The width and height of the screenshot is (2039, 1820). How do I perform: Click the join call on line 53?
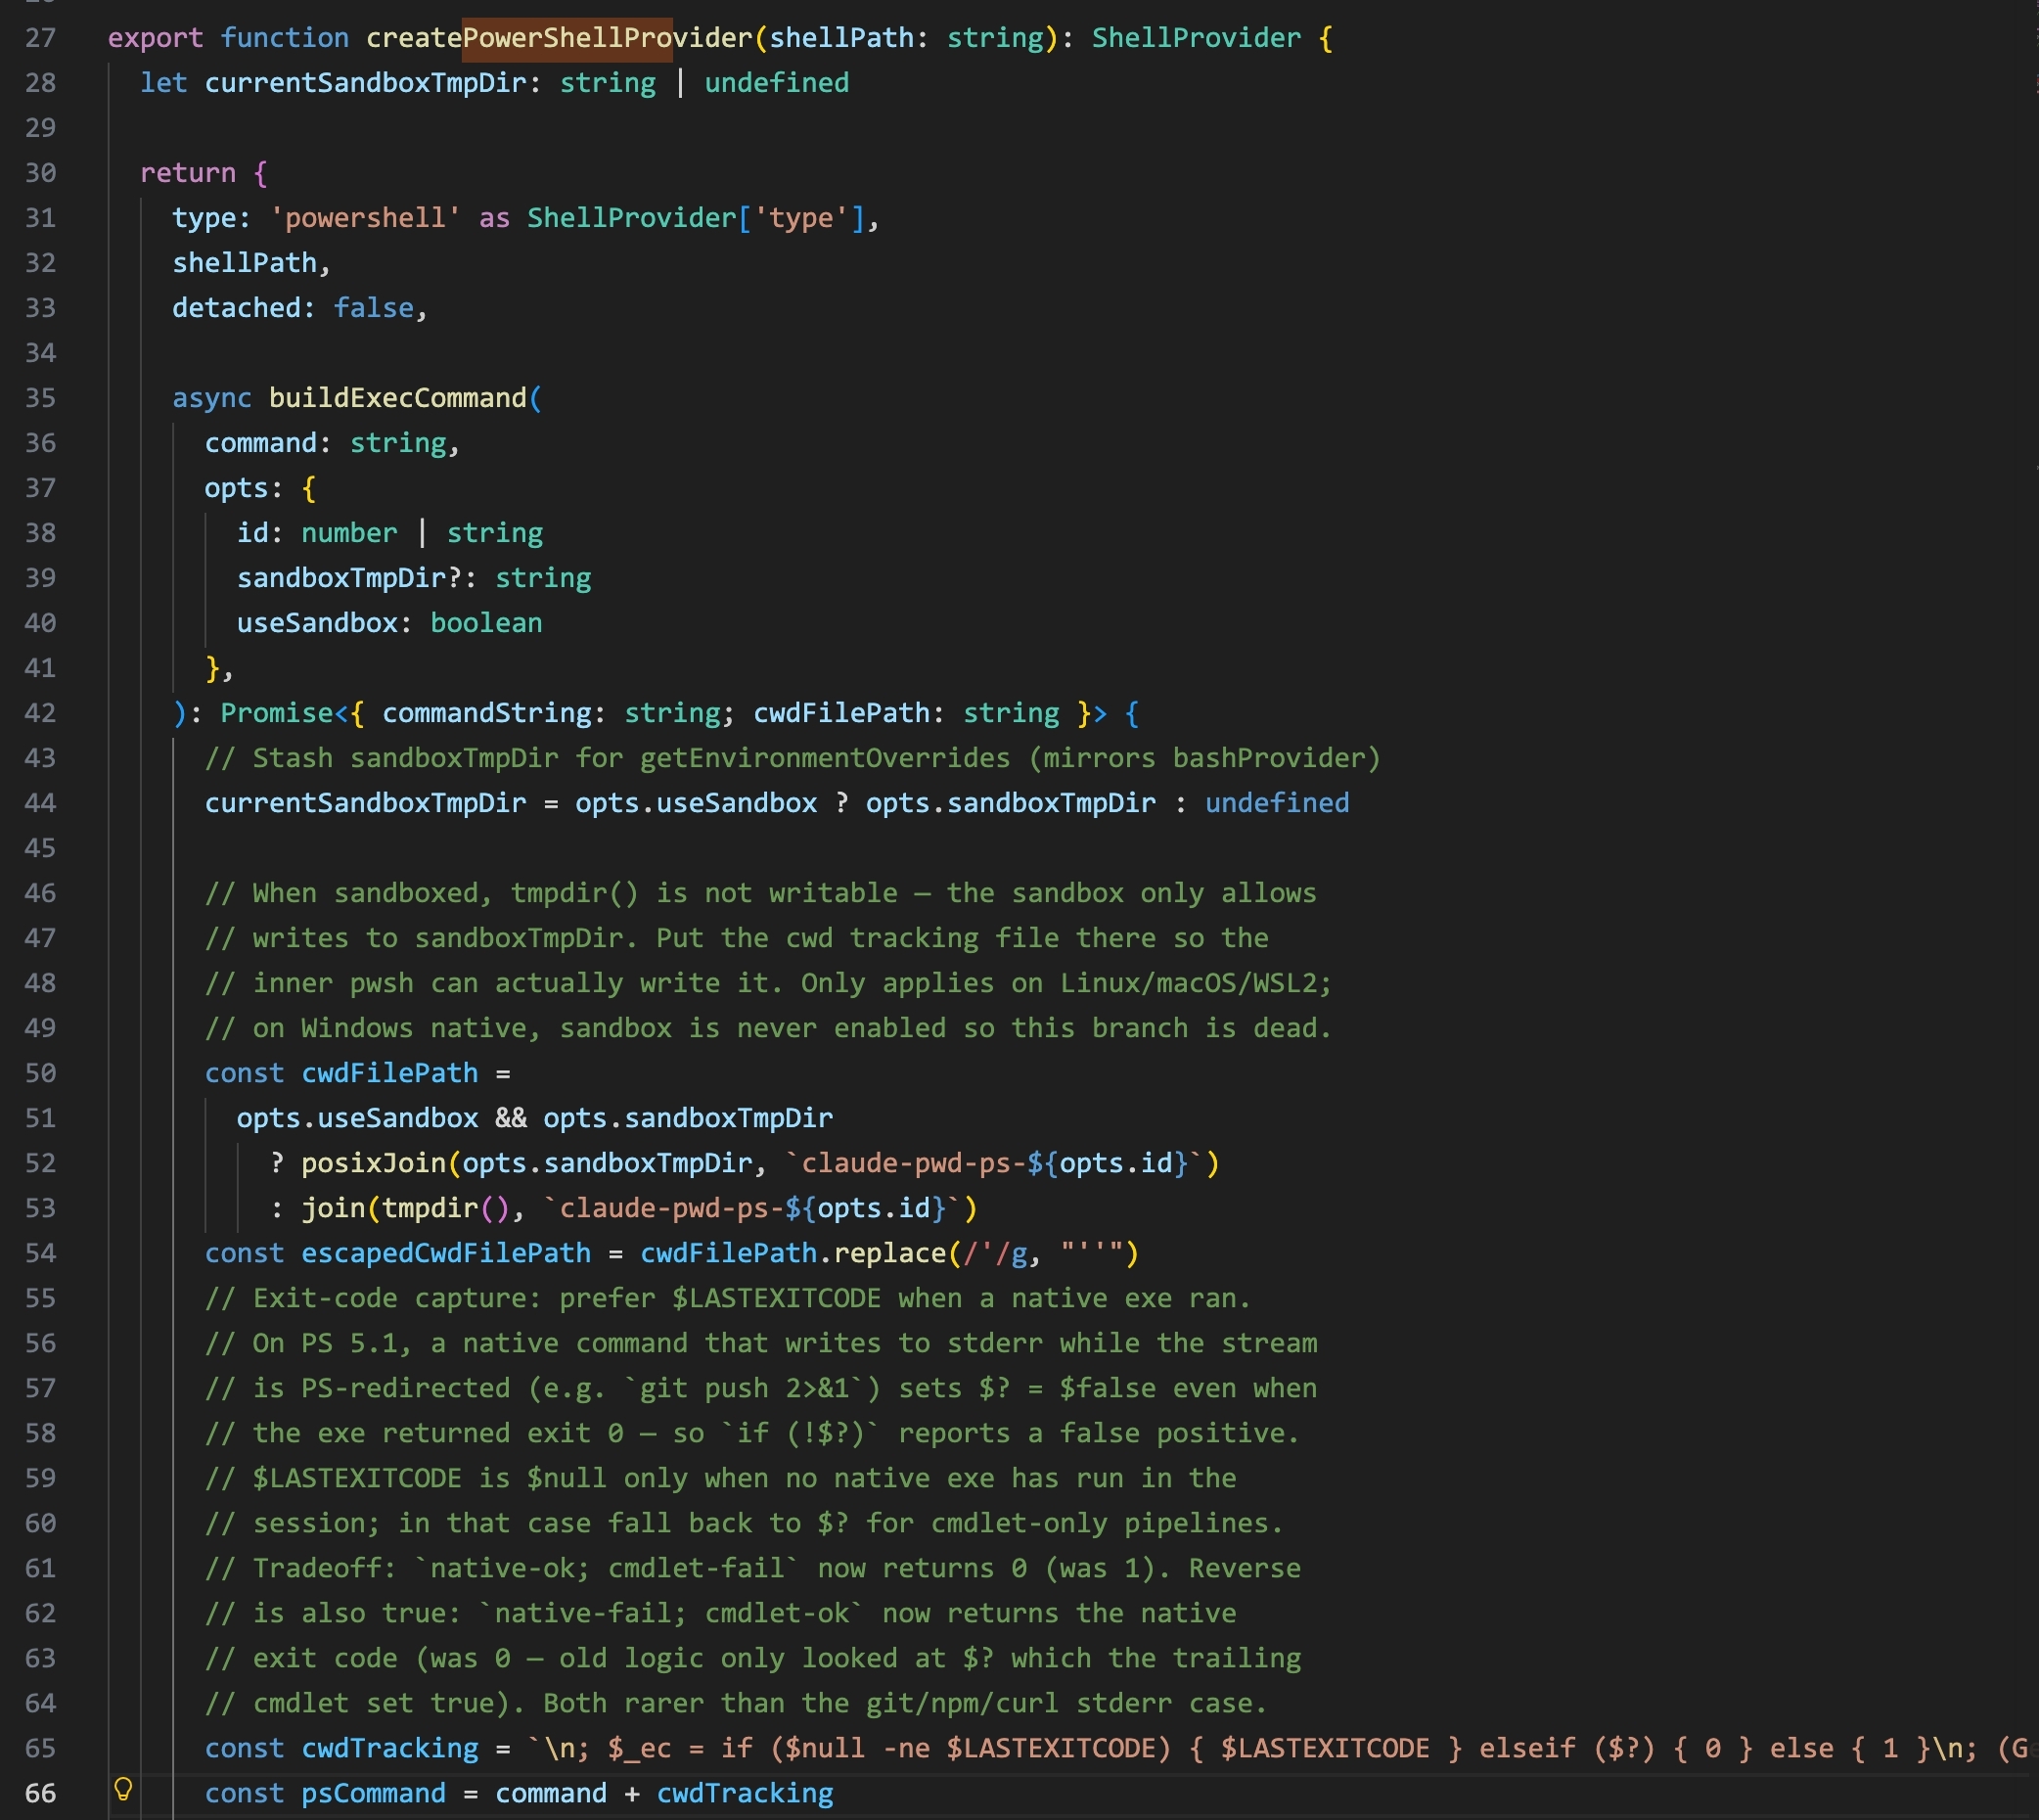tap(333, 1208)
